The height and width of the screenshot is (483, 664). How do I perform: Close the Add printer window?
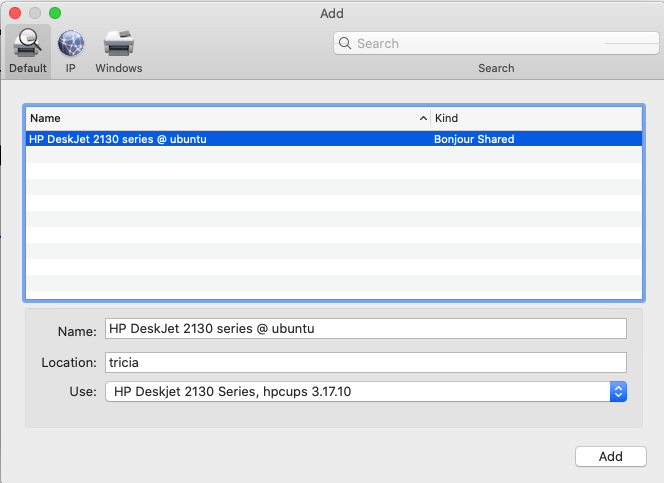[x=15, y=13]
